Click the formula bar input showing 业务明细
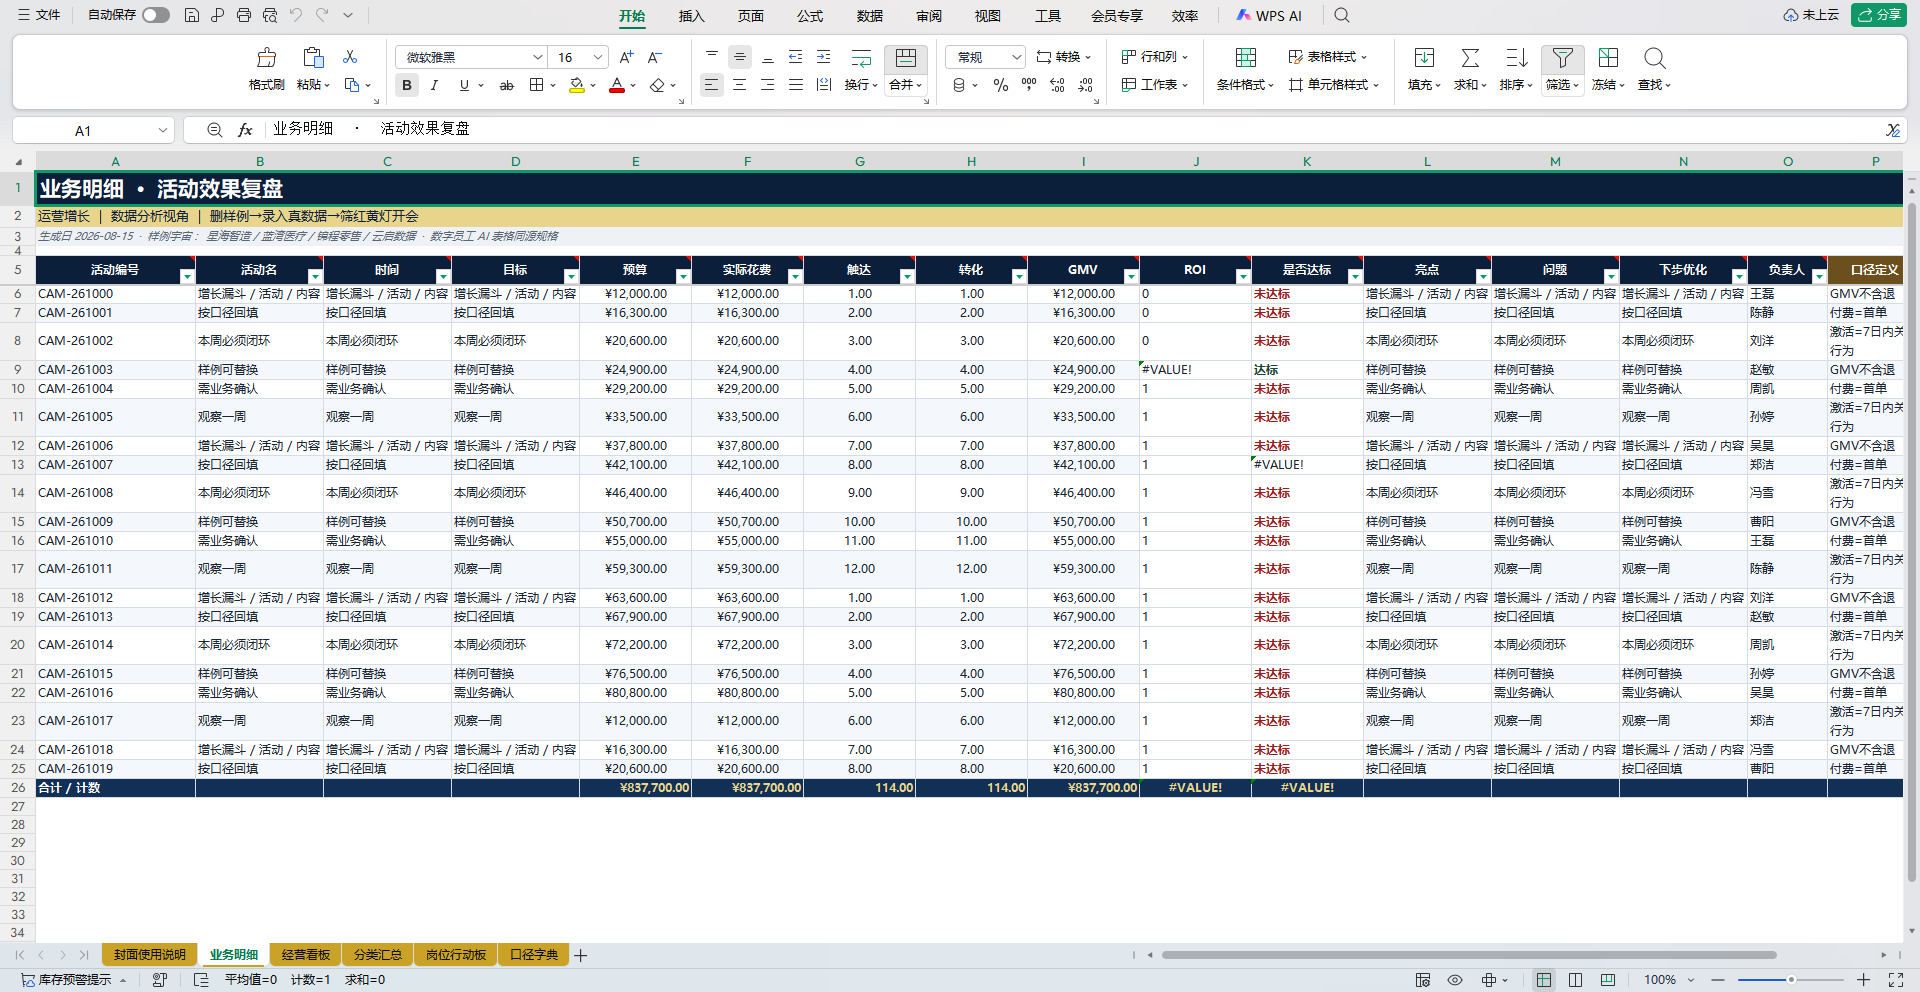The image size is (1920, 992). [1075, 130]
